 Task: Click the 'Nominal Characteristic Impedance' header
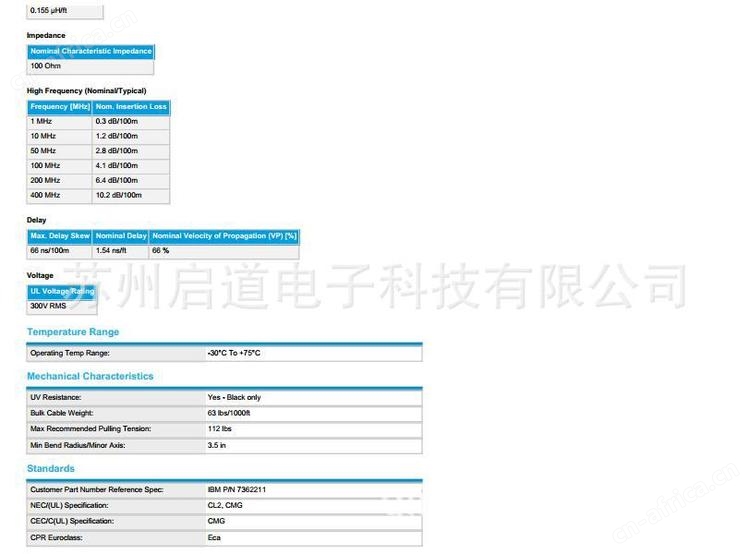pos(91,51)
